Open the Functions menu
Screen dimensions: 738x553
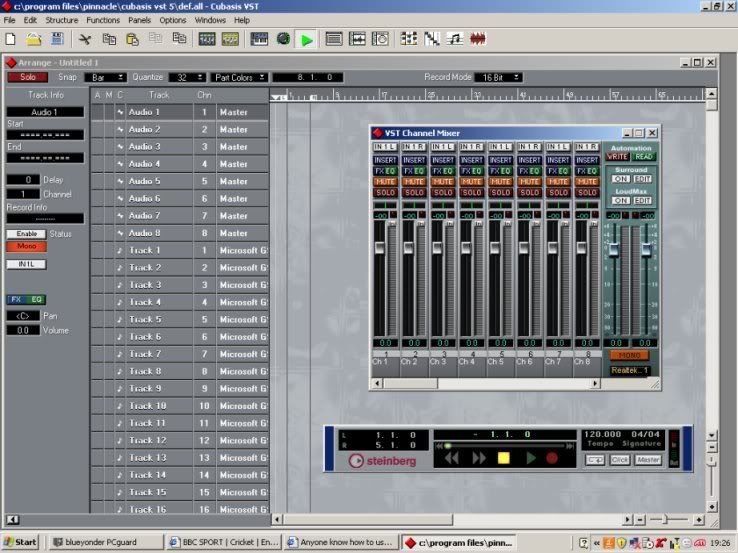point(103,20)
